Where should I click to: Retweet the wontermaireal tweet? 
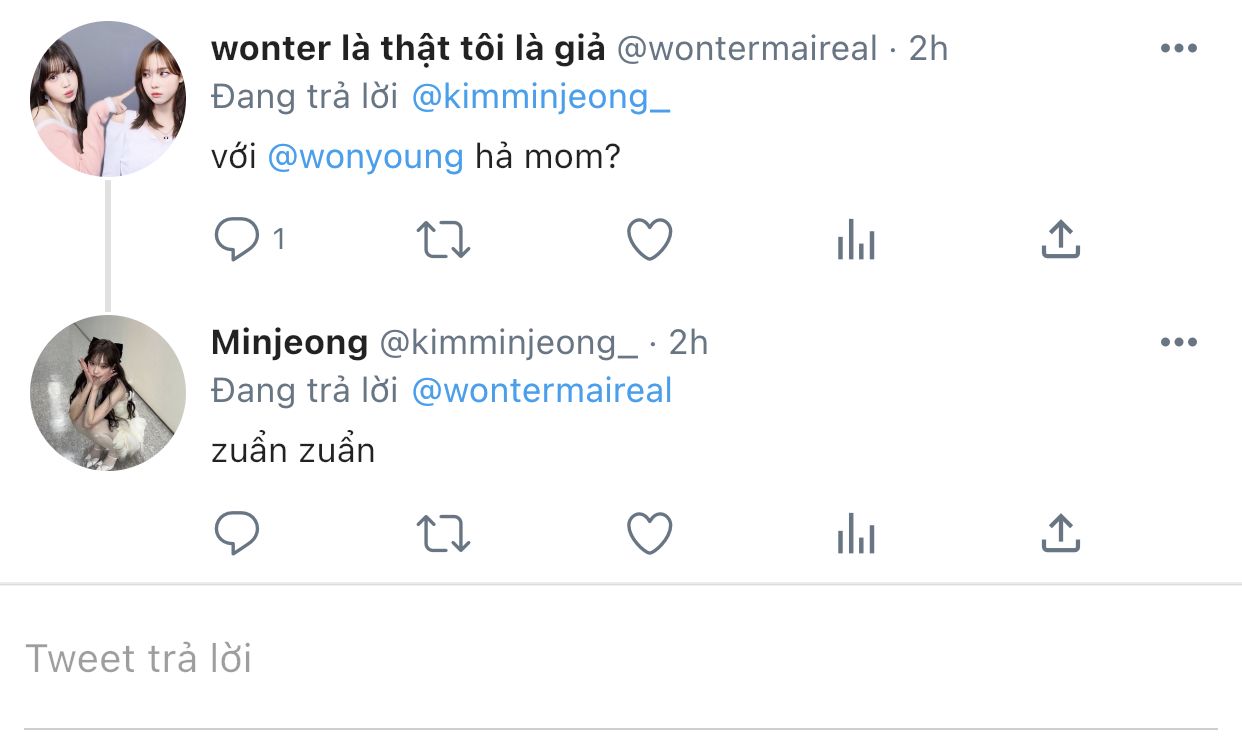[x=442, y=240]
